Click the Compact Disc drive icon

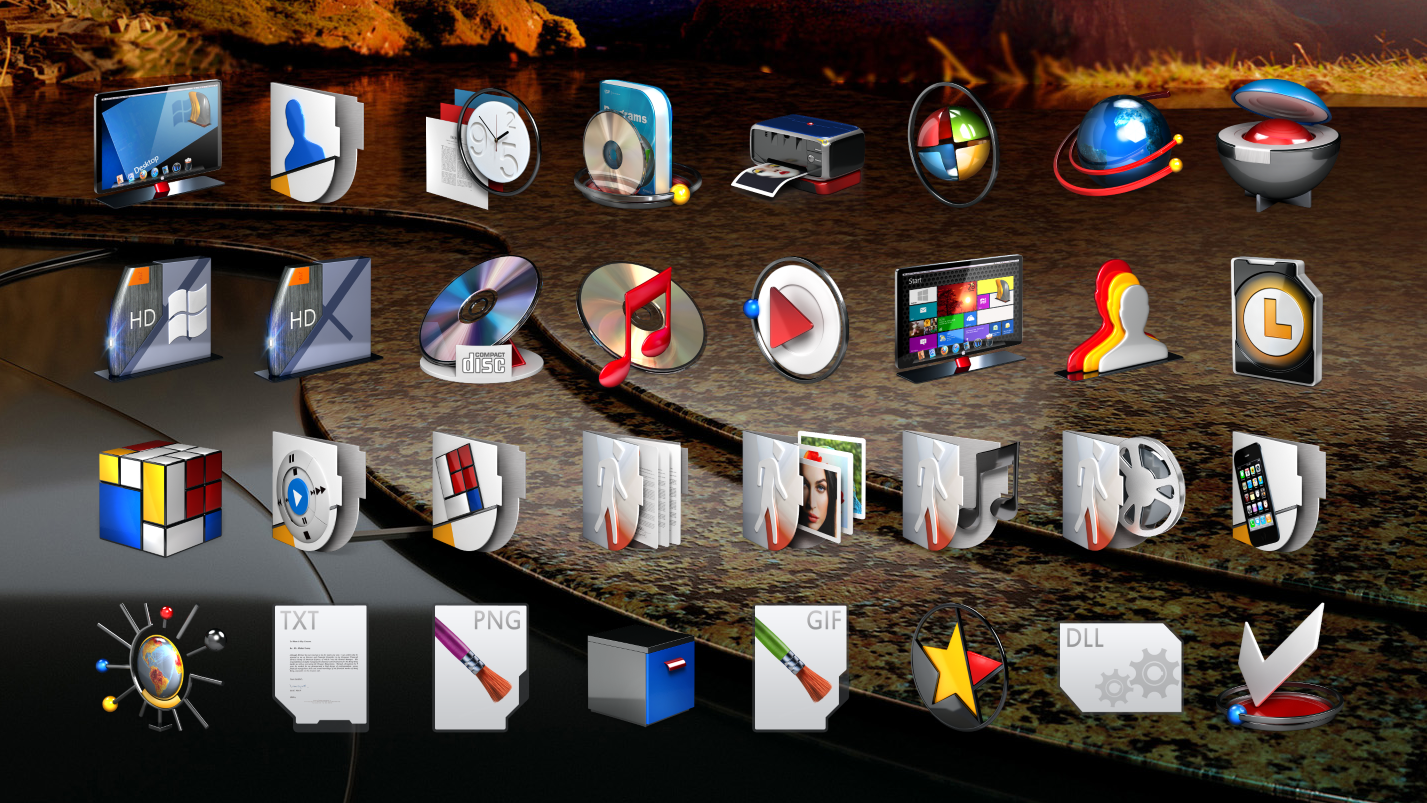(x=478, y=319)
